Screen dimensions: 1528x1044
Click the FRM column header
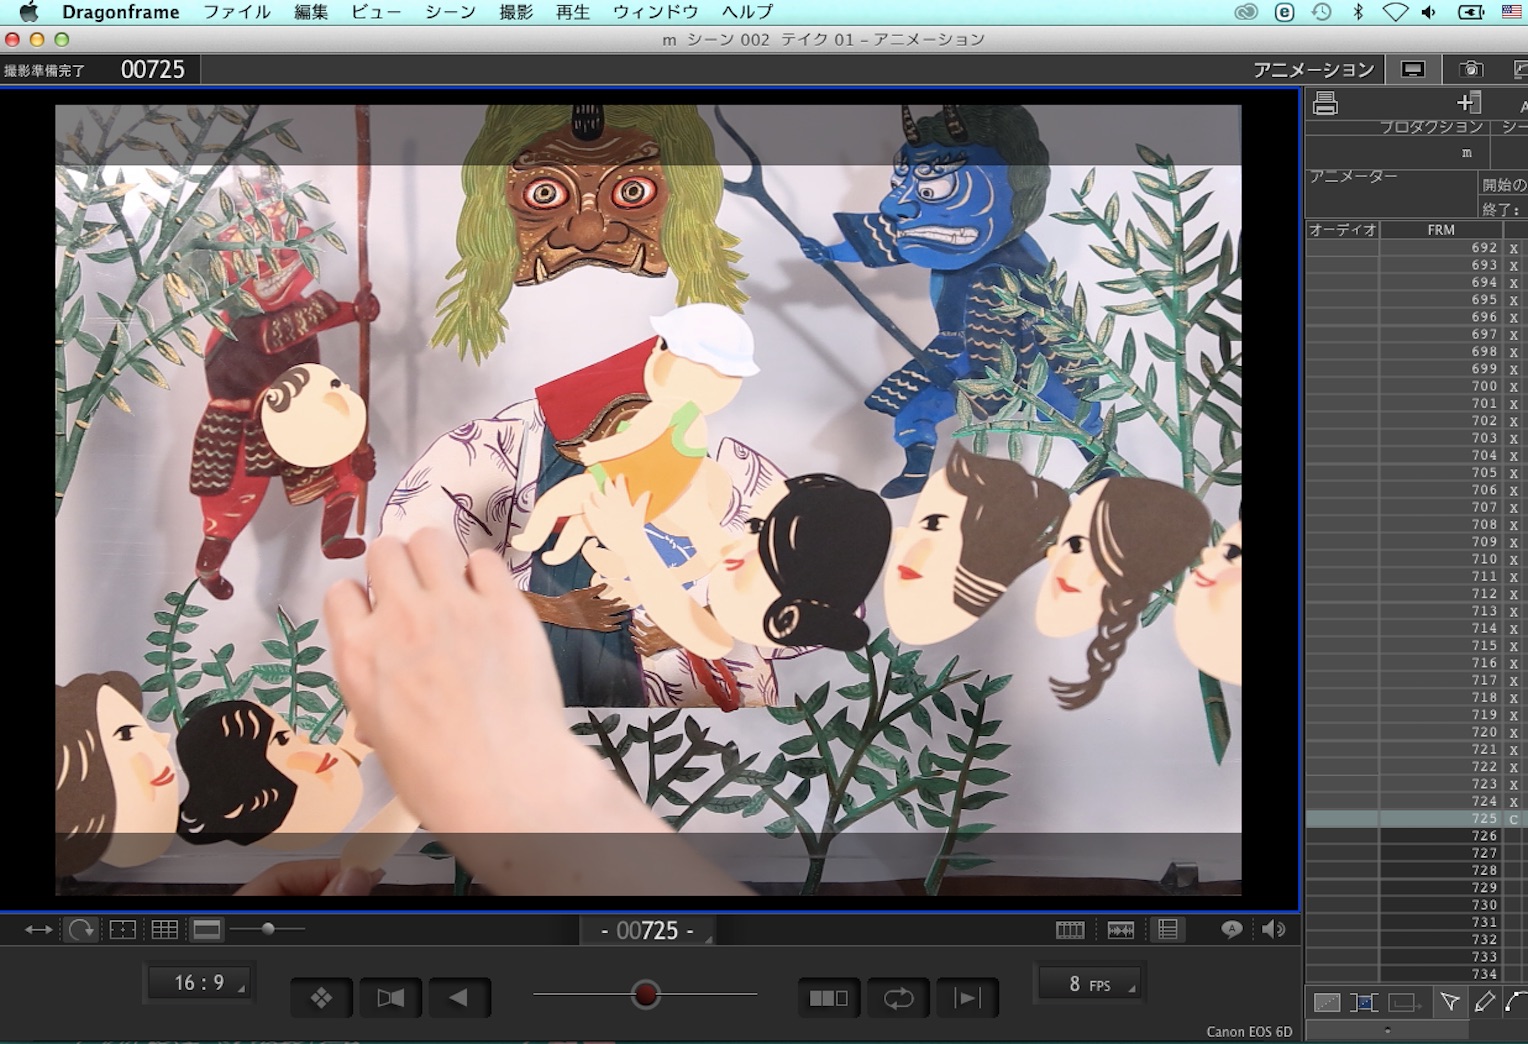pyautogui.click(x=1441, y=230)
